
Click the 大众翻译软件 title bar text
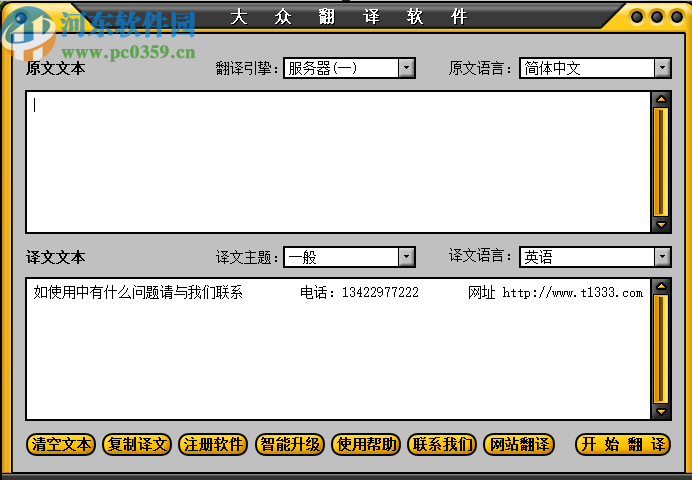[349, 17]
